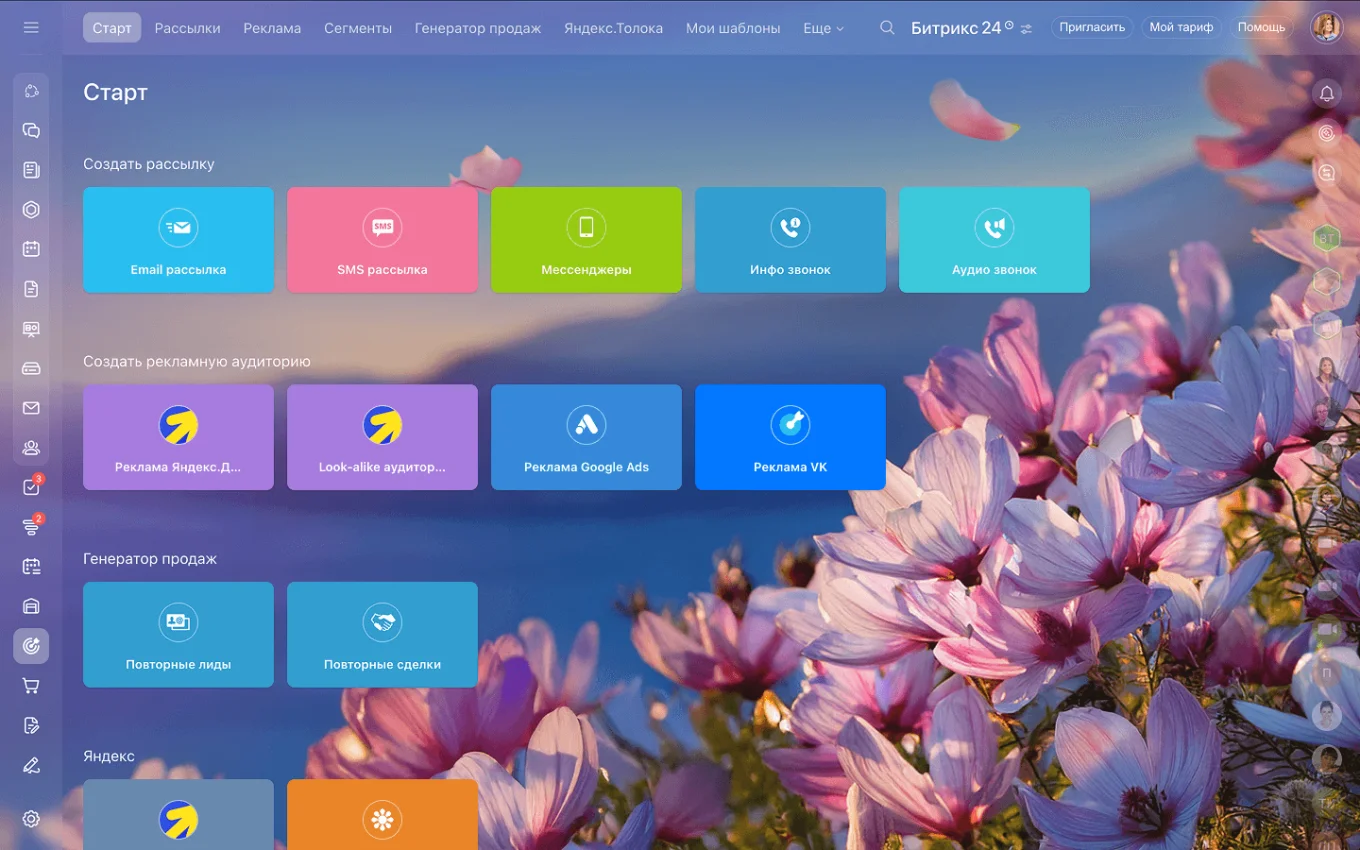1360x850 pixels.
Task: Open the hamburger menu in sidebar
Action: [x=31, y=27]
